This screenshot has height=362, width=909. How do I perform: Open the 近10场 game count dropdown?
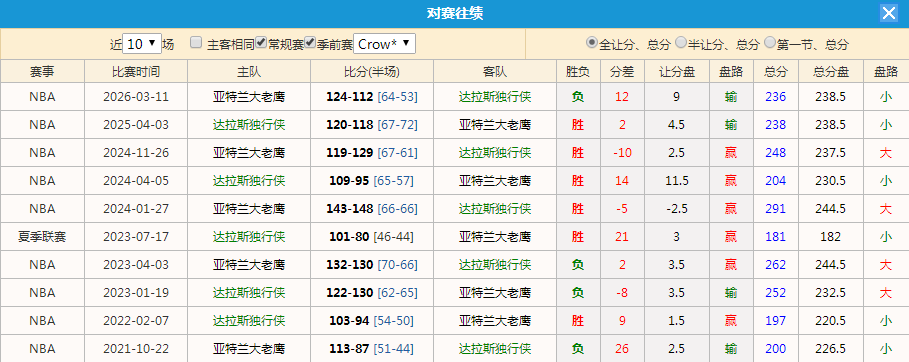tap(142, 44)
